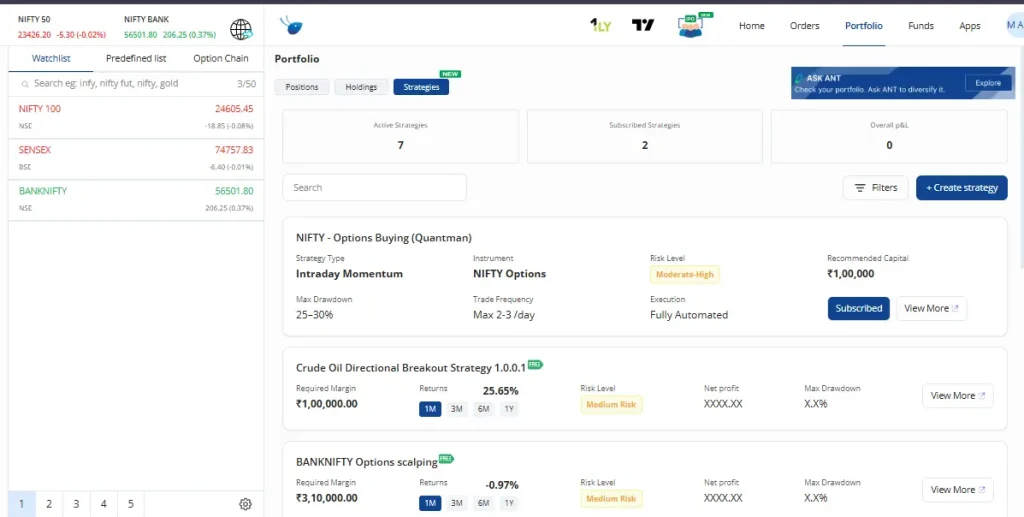The width and height of the screenshot is (1024, 517).
Task: Click the -0.97% returns value
Action: click(x=502, y=485)
